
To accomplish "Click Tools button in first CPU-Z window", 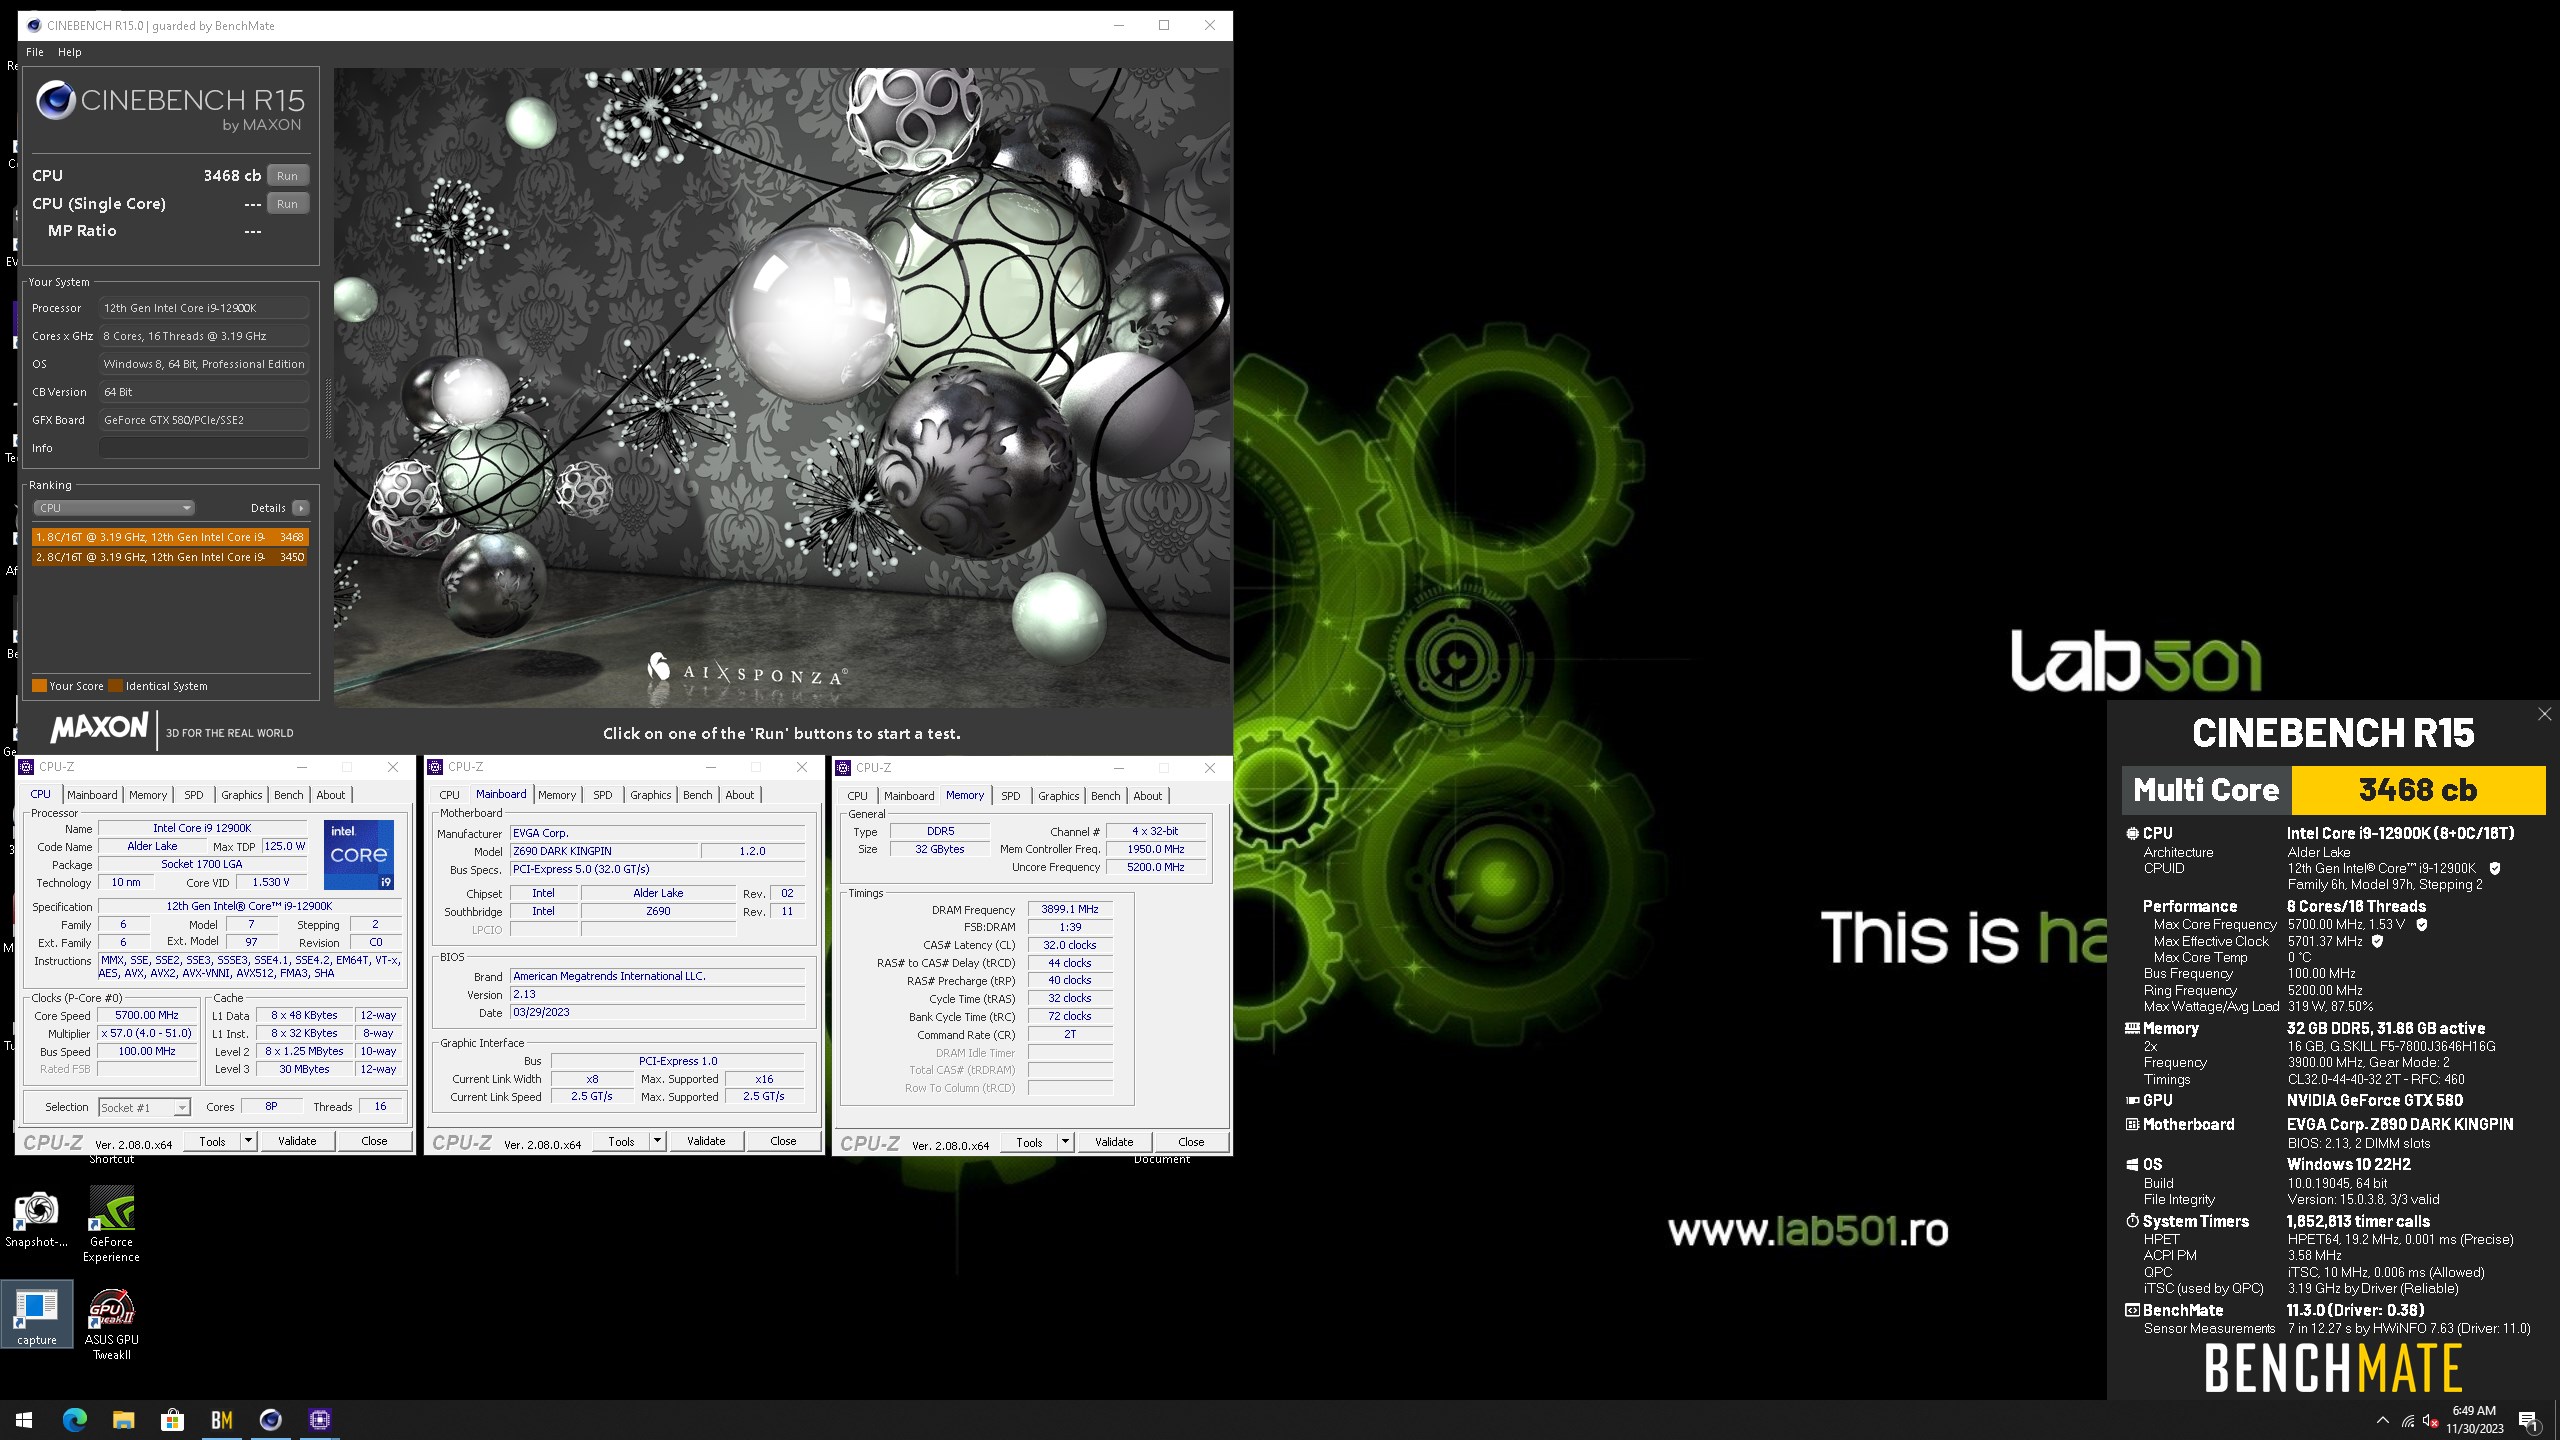I will 213,1141.
